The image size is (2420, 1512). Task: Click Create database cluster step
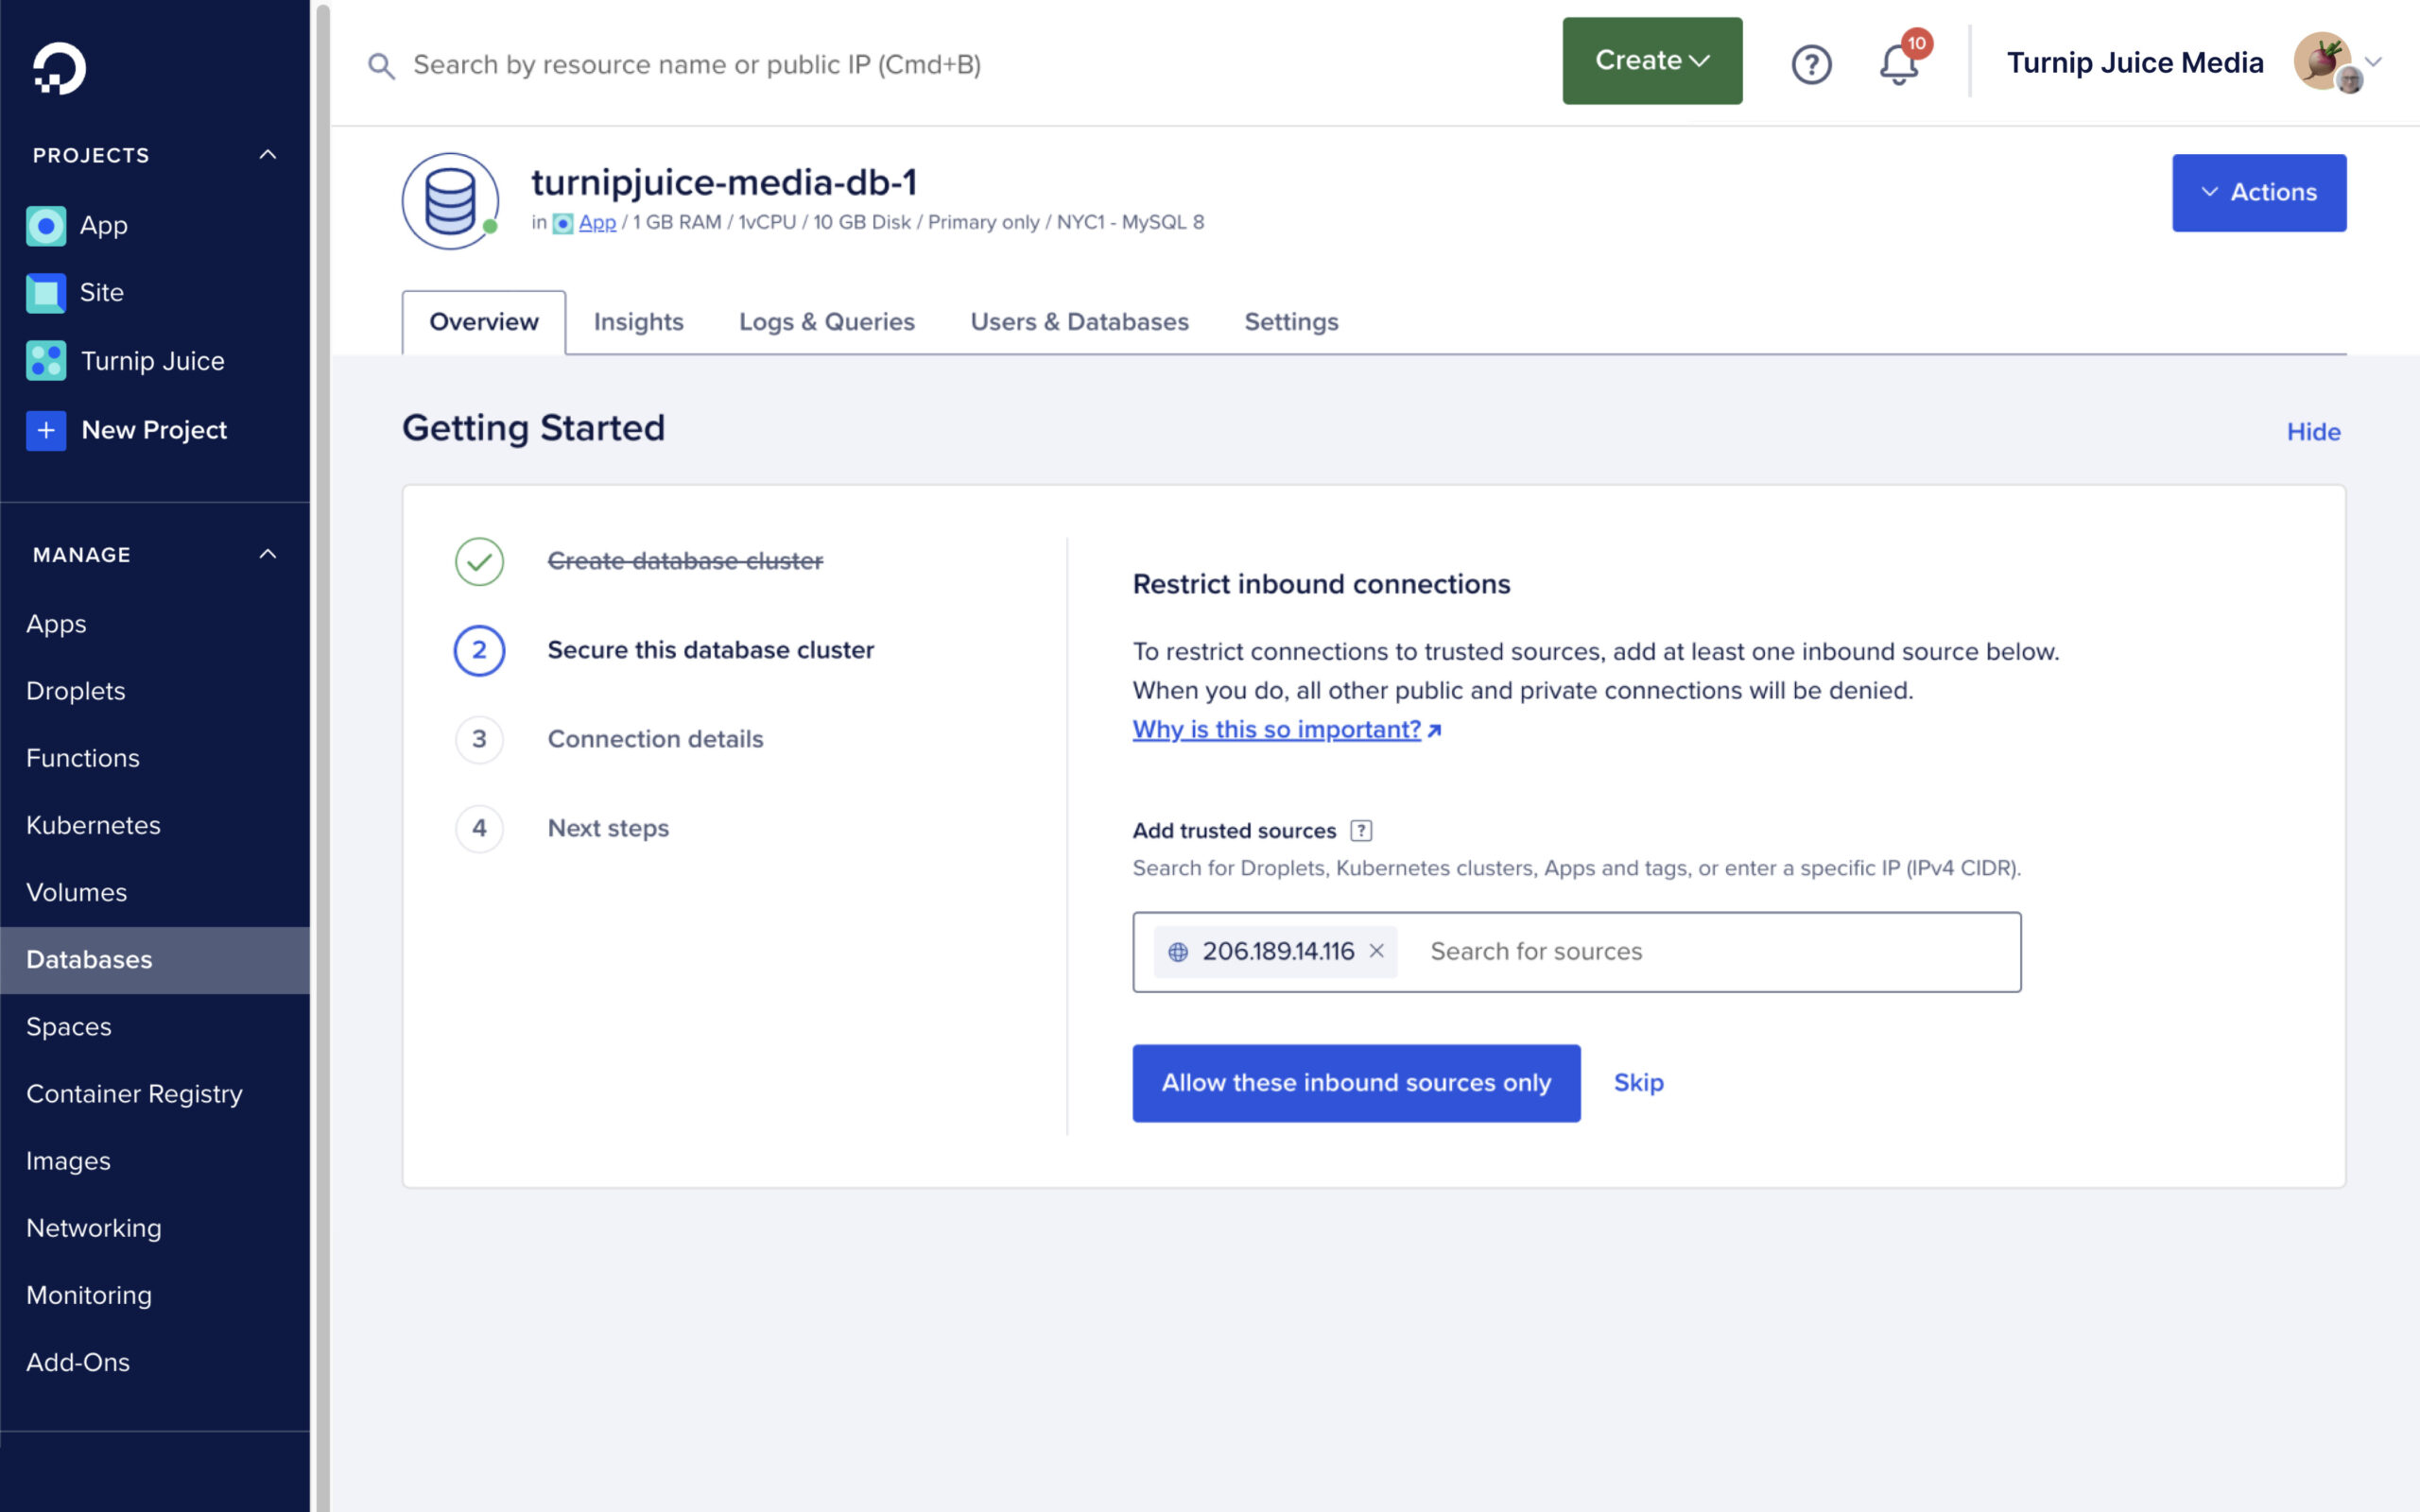click(685, 561)
